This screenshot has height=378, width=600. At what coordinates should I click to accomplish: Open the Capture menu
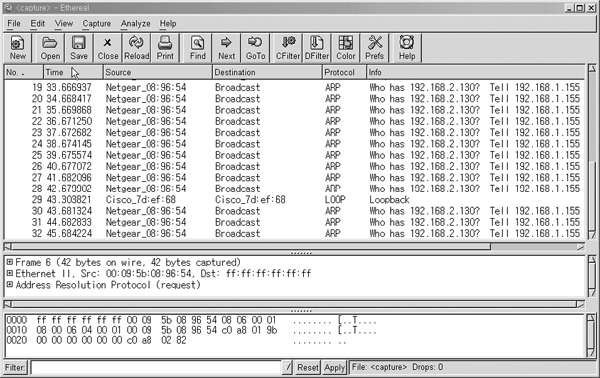(x=97, y=24)
